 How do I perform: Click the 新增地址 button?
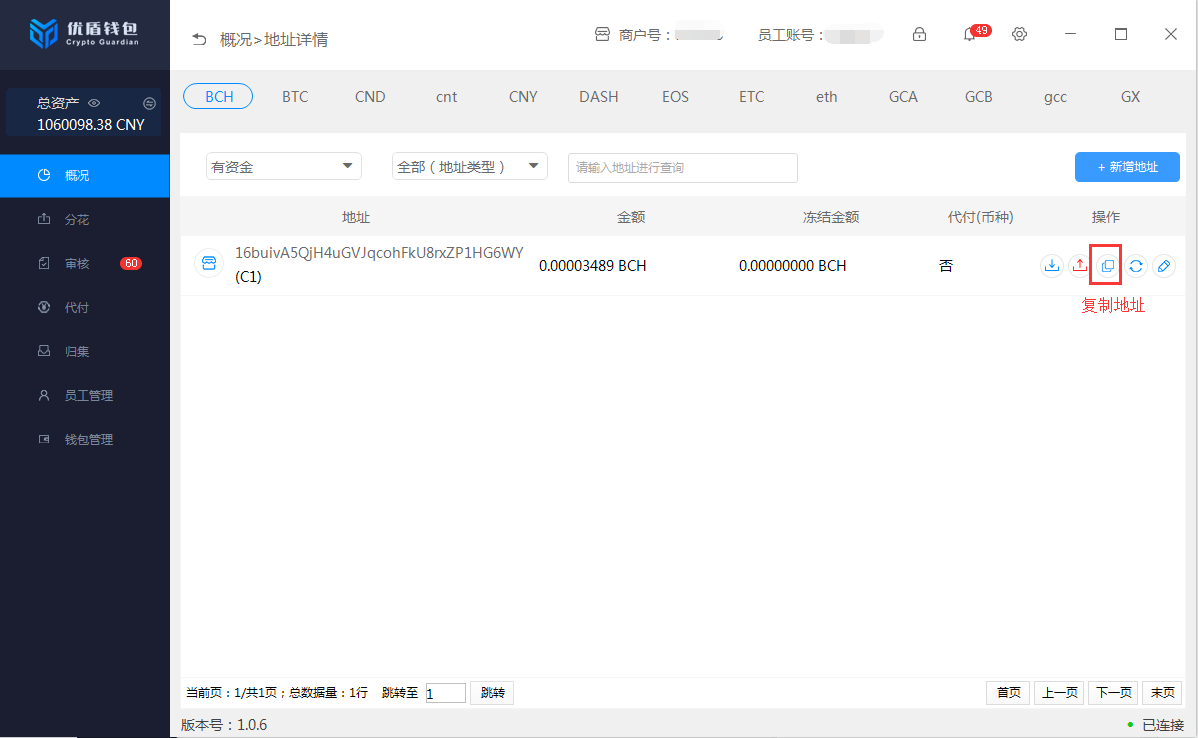click(1127, 167)
